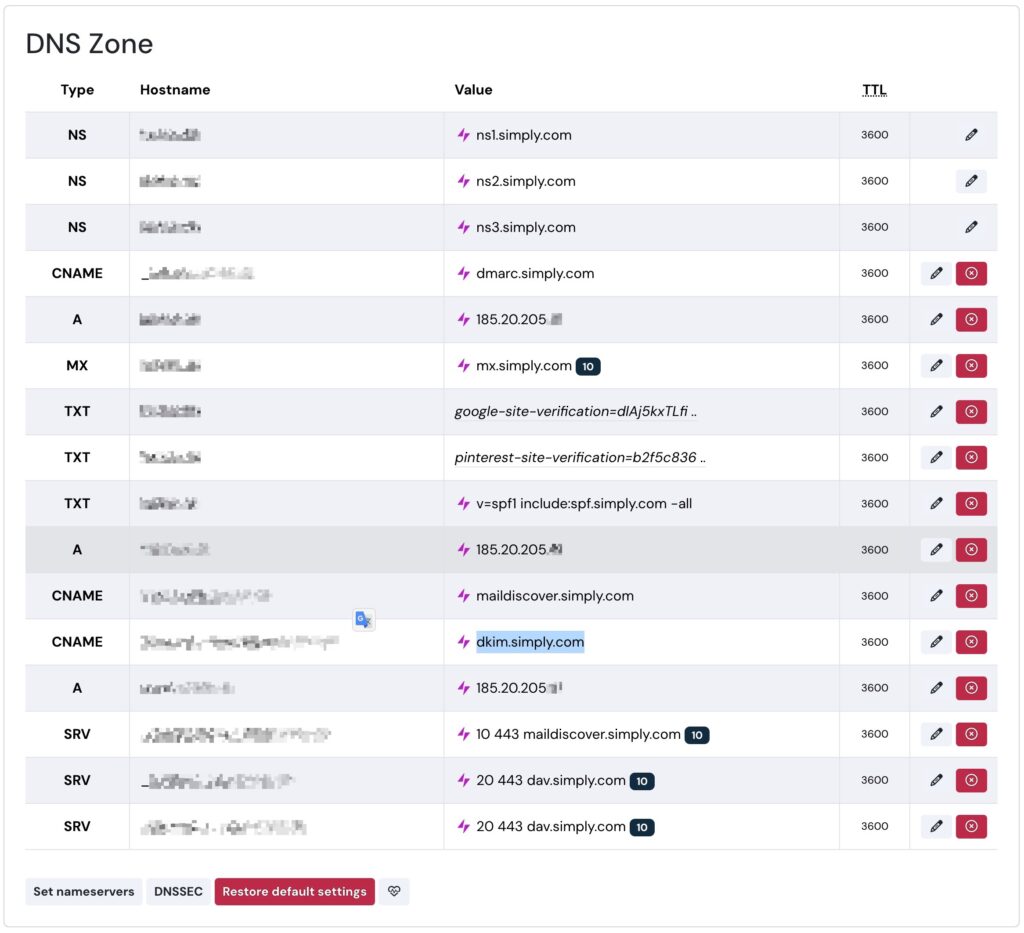Select the highlighted dkim.simply.com value
This screenshot has height=933, width=1024.
(x=530, y=642)
